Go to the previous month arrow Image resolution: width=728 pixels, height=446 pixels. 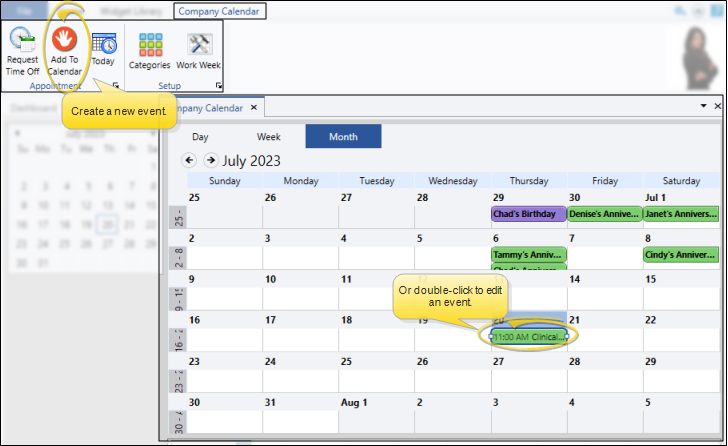point(189,160)
